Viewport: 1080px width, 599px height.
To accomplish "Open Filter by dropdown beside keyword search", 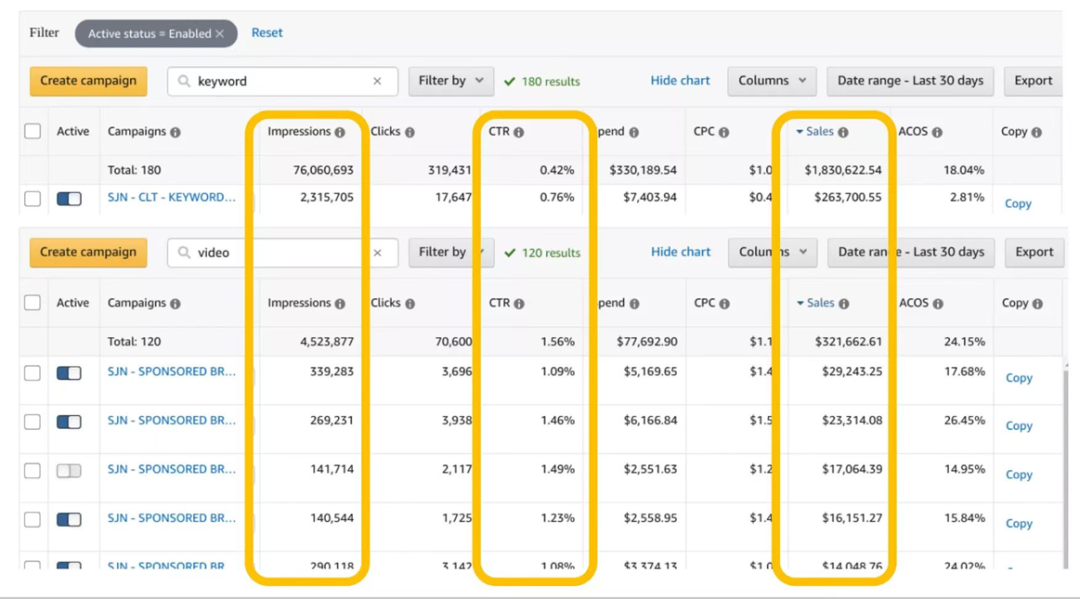I will coord(450,81).
